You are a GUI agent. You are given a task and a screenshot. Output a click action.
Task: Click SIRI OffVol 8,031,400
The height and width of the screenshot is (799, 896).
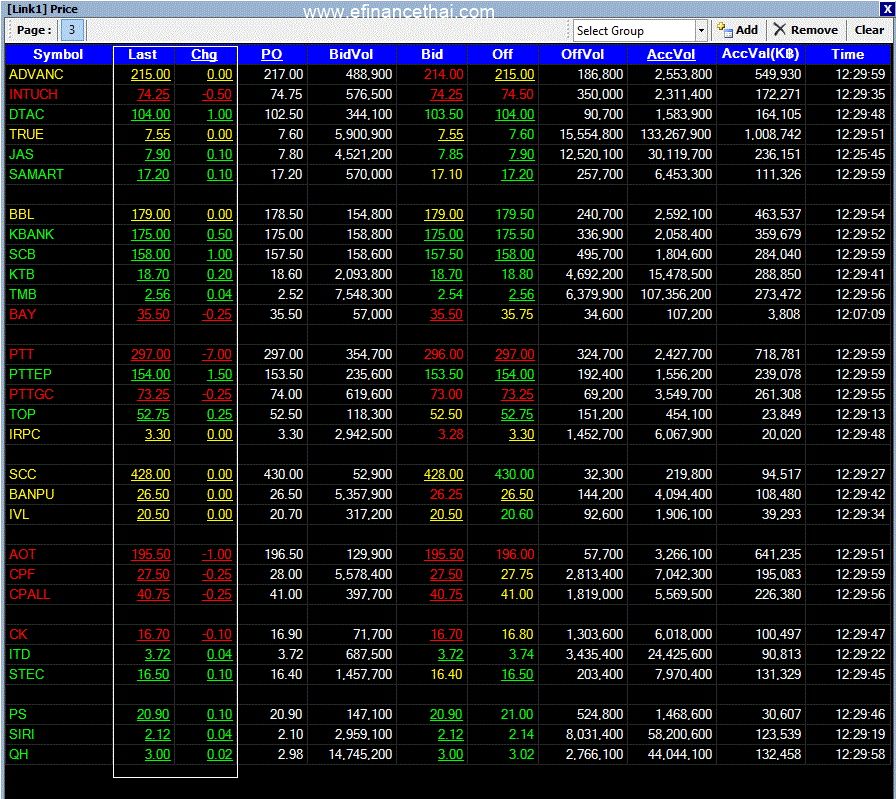594,734
